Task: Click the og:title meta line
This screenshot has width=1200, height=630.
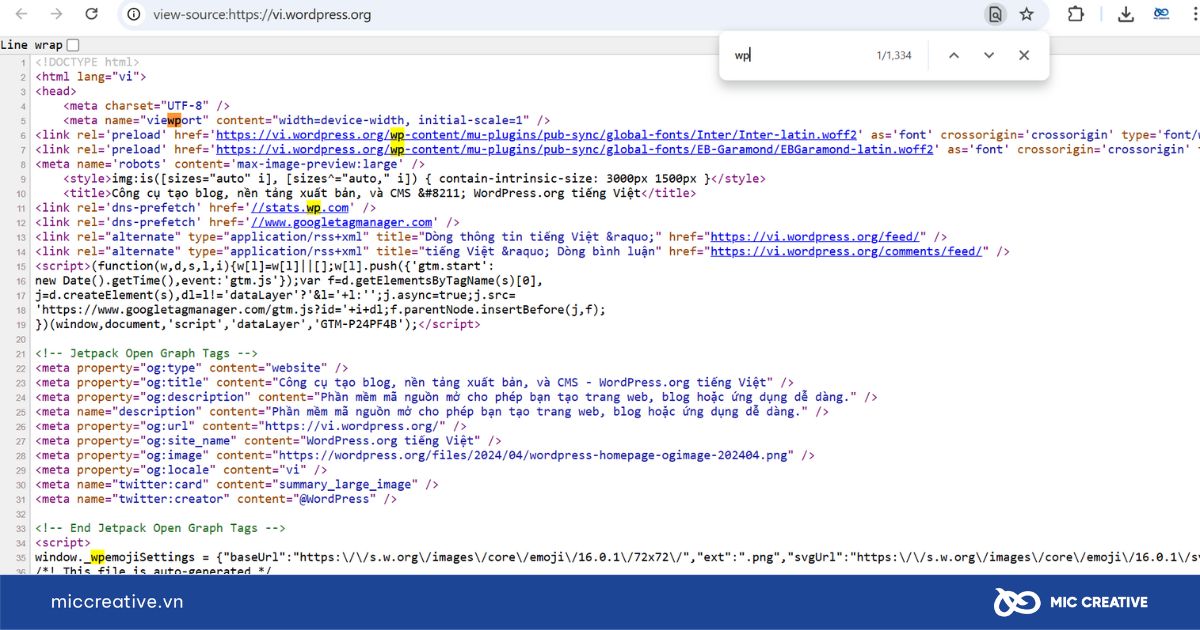Action: pos(414,382)
